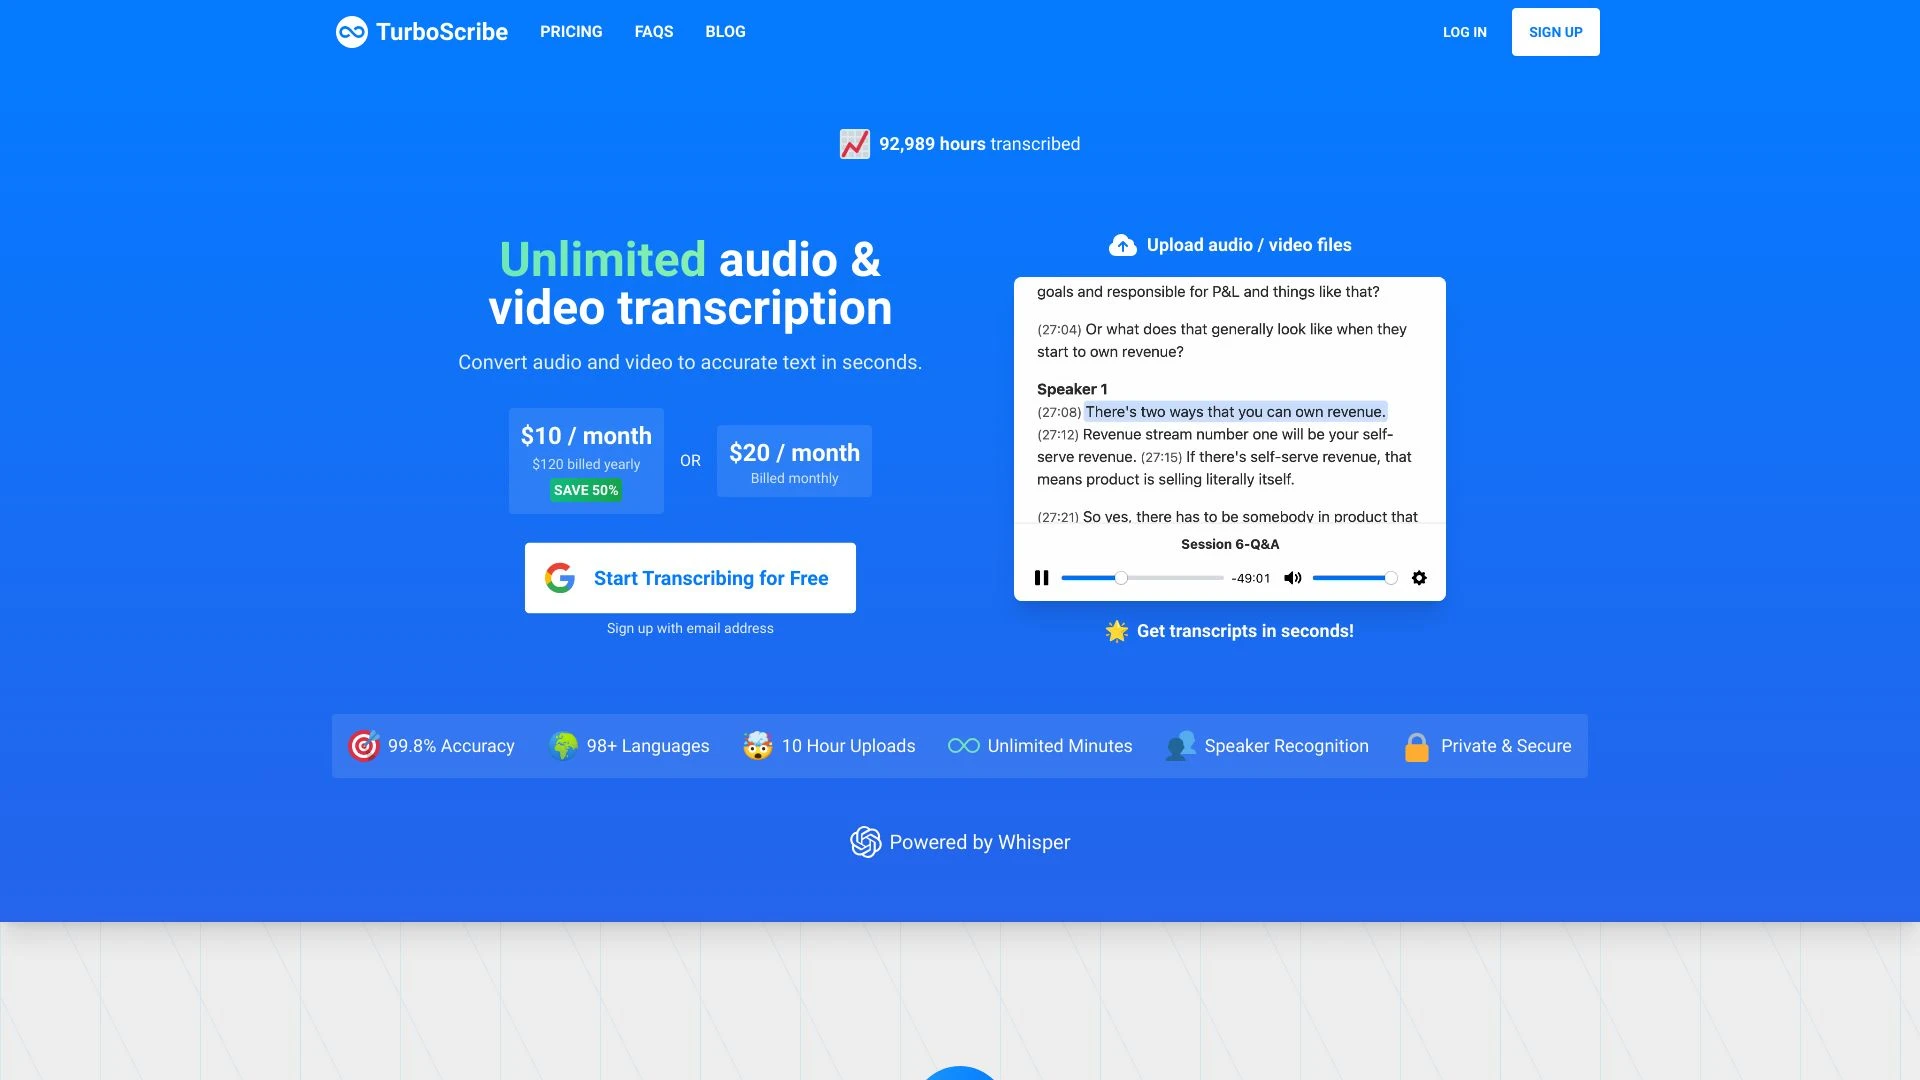Screen dimensions: 1920x1080
Task: Click the settings gear icon
Action: pos(1419,578)
